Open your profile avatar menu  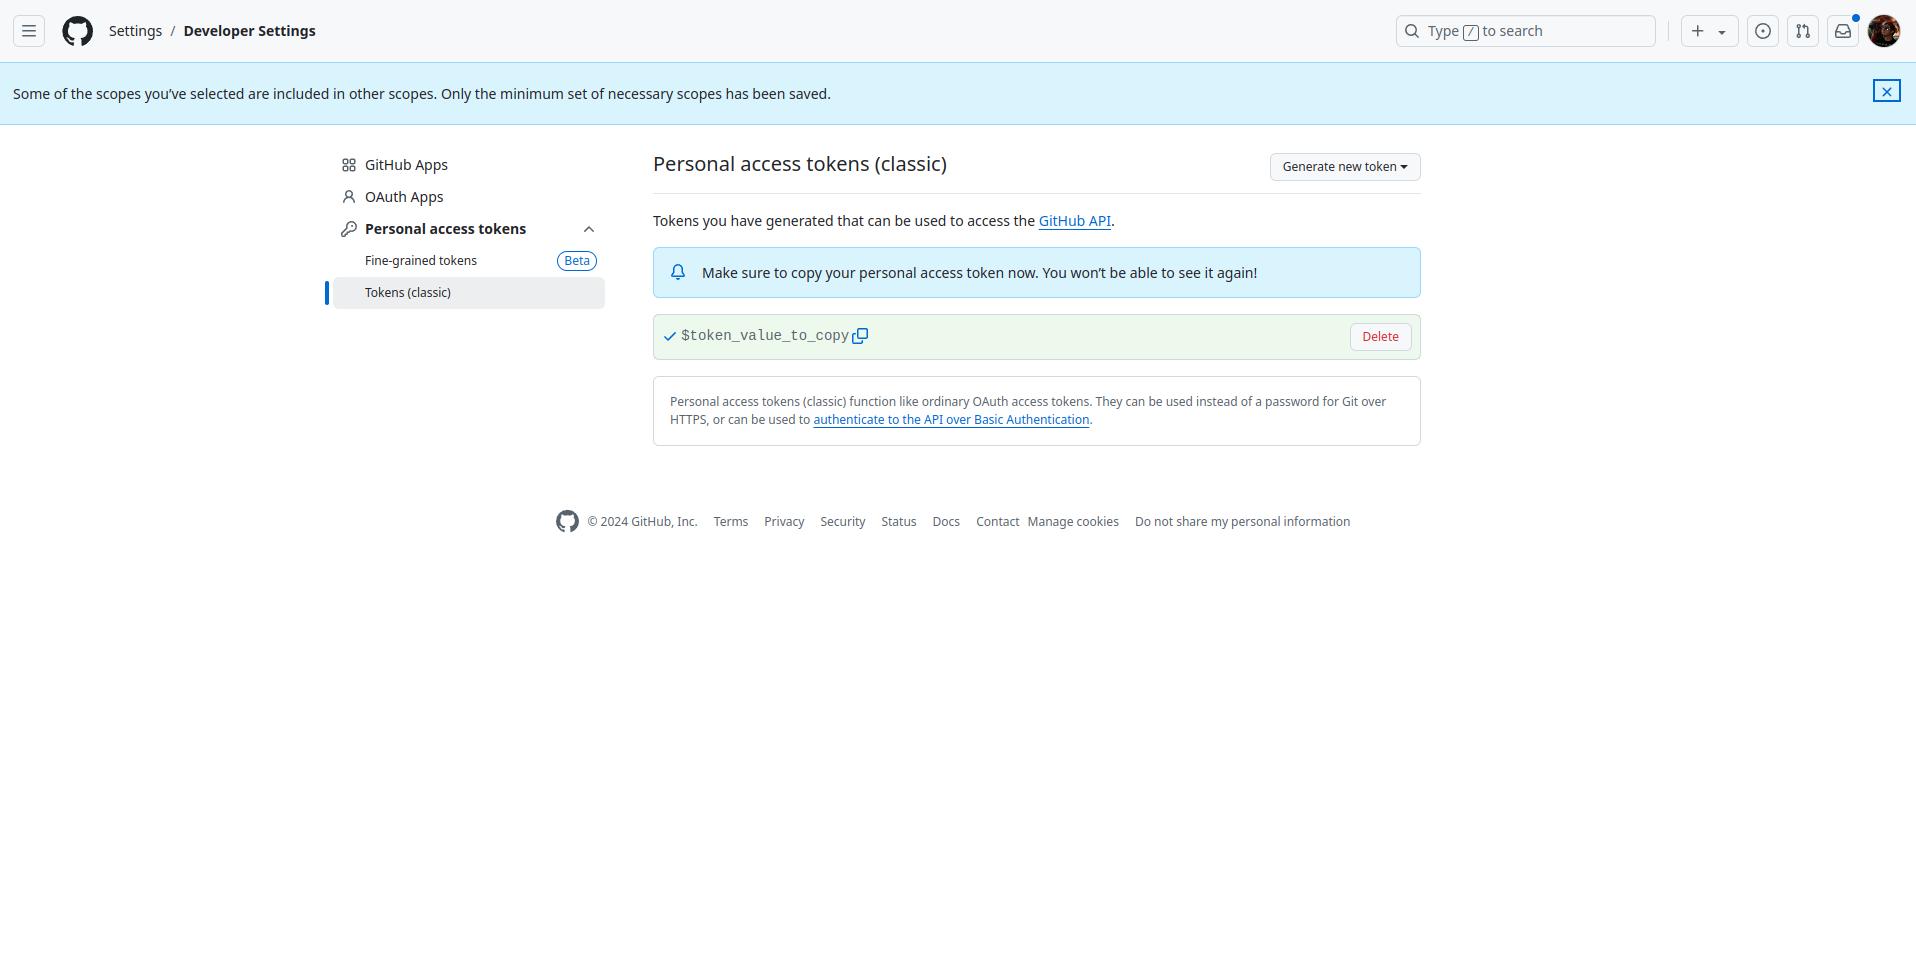tap(1884, 31)
